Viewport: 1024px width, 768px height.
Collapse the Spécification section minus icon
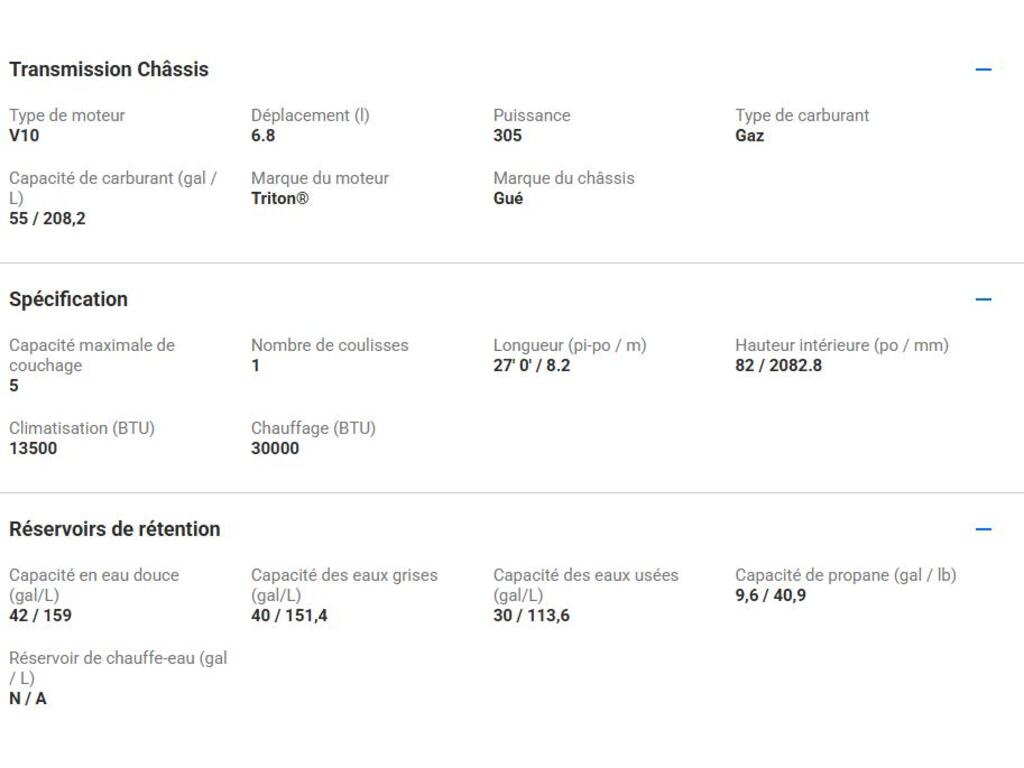tap(983, 299)
